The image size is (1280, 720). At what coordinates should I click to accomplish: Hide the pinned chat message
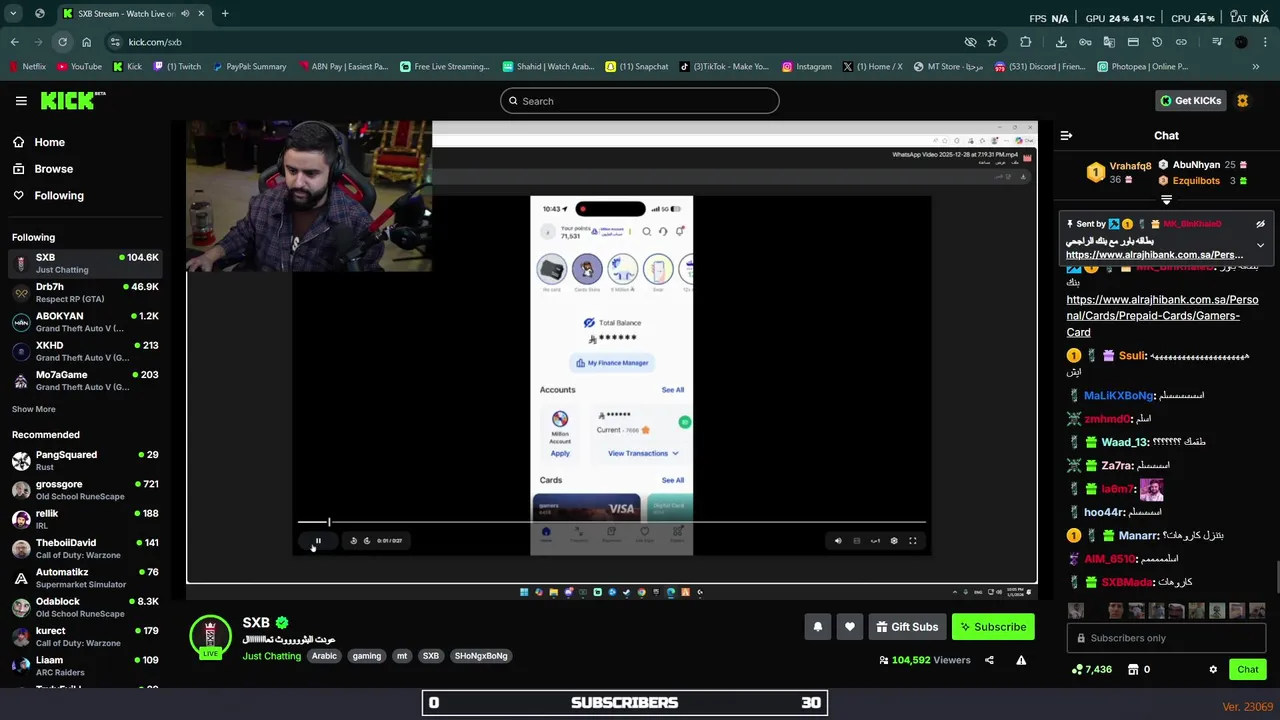coord(1260,224)
